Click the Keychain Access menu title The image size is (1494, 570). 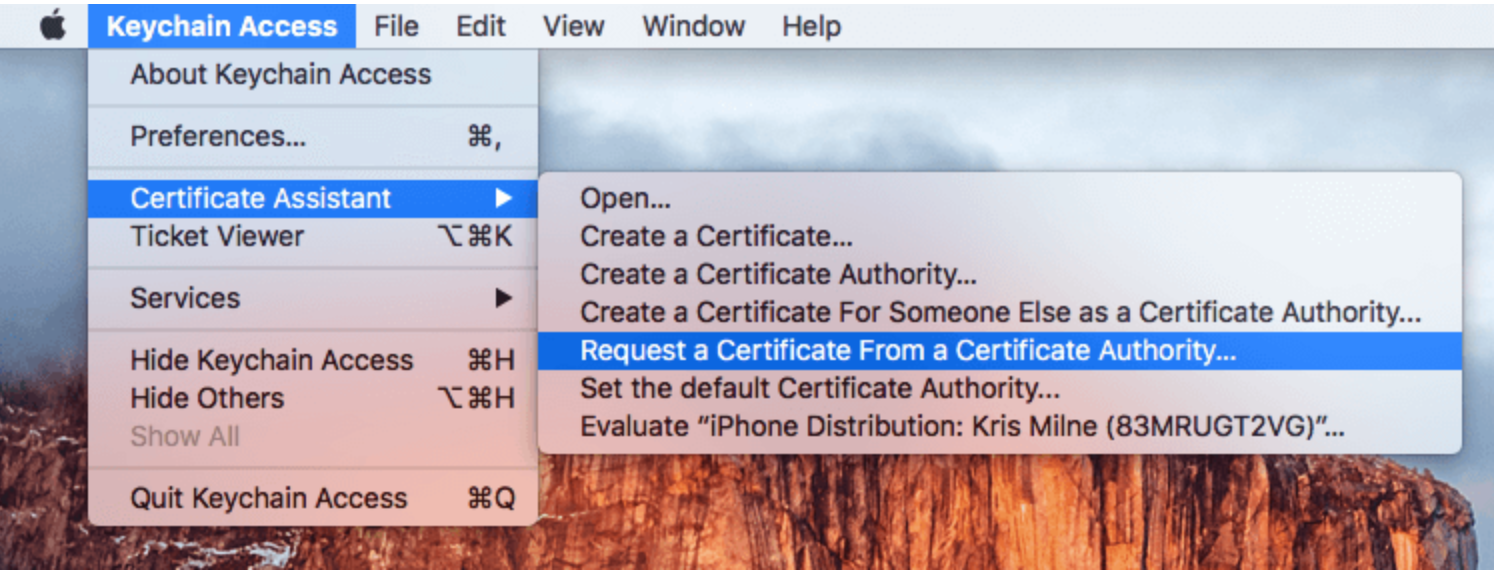click(222, 26)
